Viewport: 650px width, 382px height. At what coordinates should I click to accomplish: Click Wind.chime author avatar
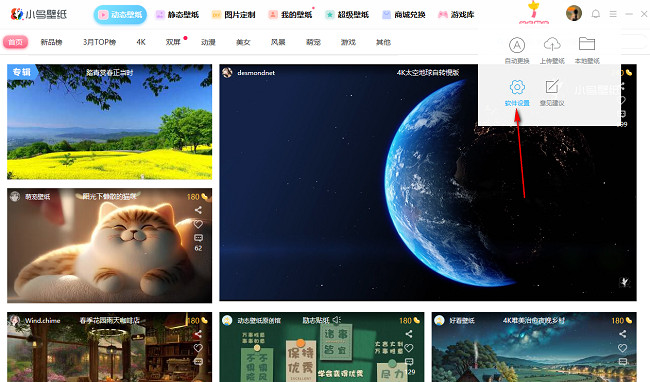[x=15, y=320]
